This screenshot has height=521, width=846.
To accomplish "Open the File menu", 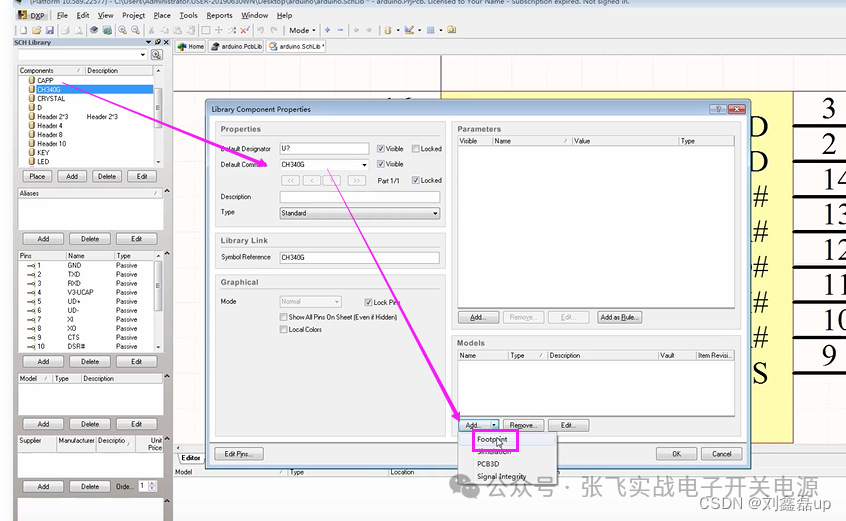I will click(62, 15).
